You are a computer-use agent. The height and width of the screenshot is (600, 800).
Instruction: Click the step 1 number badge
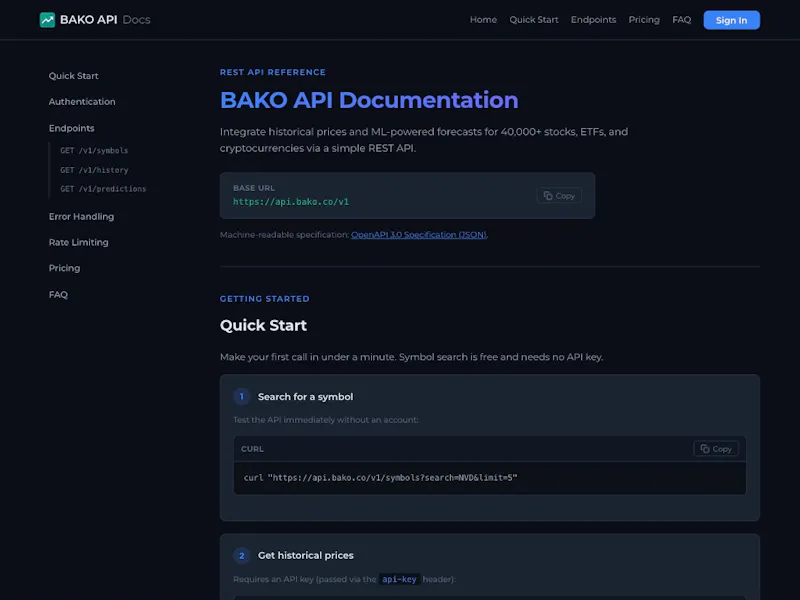[242, 396]
